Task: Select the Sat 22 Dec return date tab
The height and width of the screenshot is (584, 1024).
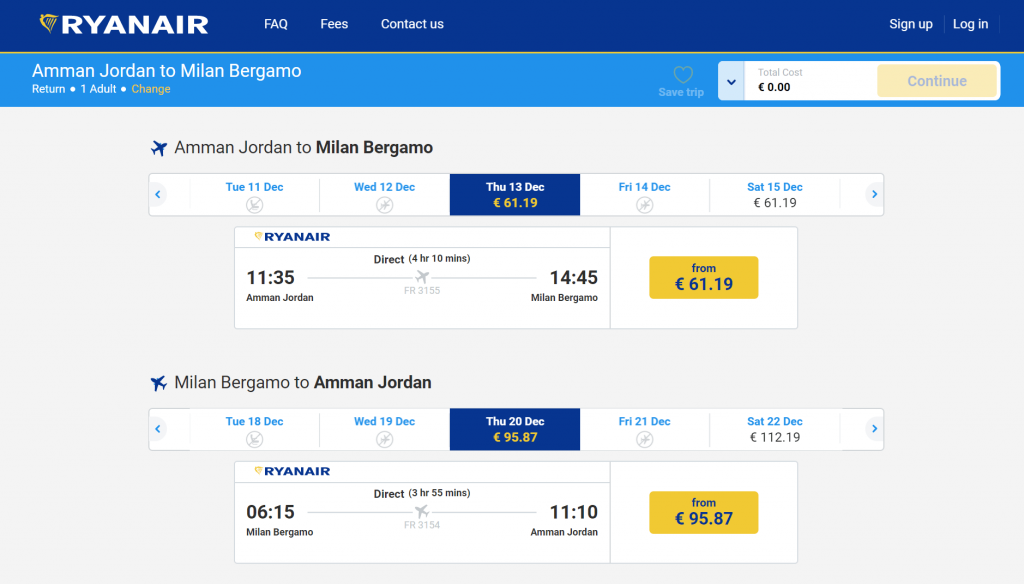Action: 775,429
